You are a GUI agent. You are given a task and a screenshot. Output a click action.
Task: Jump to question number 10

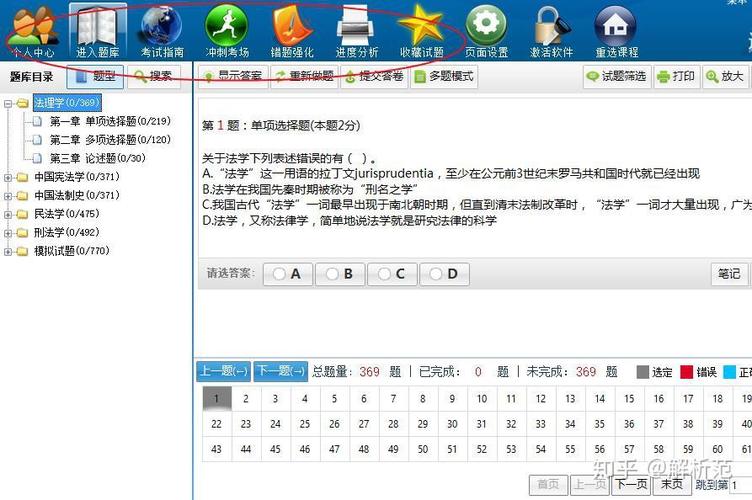[482, 398]
